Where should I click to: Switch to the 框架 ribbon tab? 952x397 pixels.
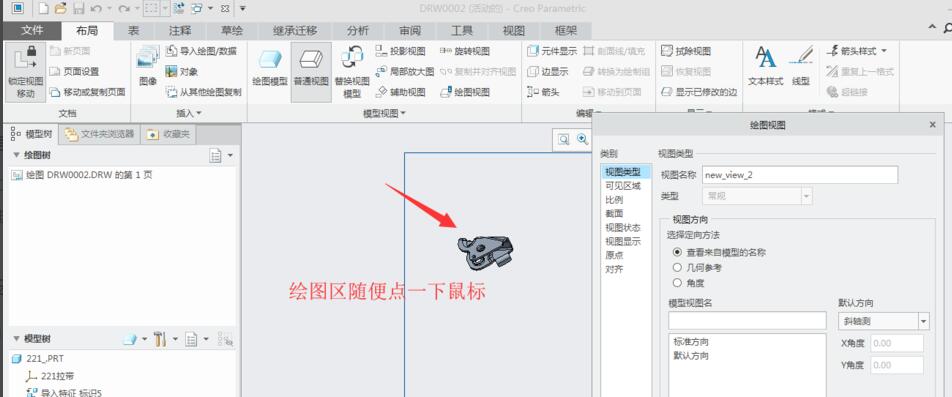pyautogui.click(x=566, y=31)
